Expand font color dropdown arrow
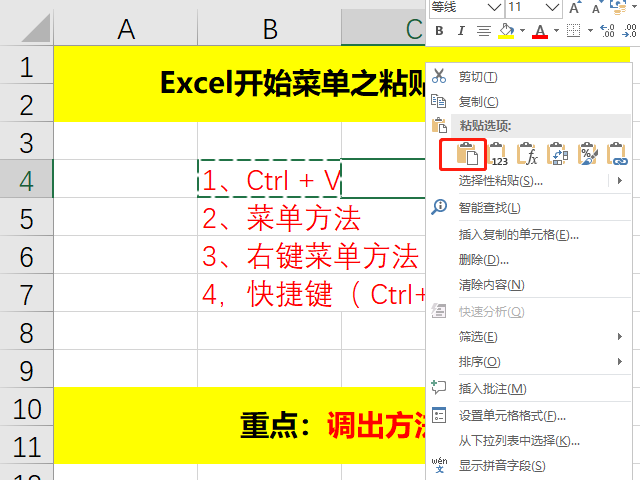This screenshot has height=480, width=640. point(556,31)
